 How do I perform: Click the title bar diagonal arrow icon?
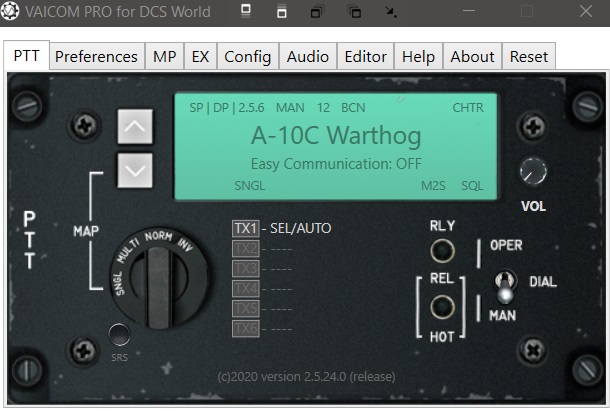(x=391, y=12)
